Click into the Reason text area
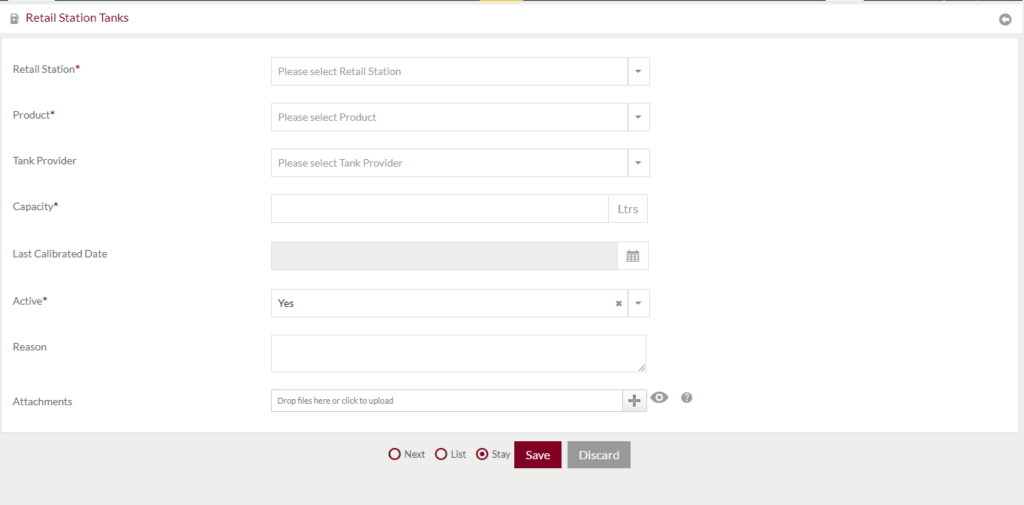This screenshot has width=1024, height=505. click(458, 353)
